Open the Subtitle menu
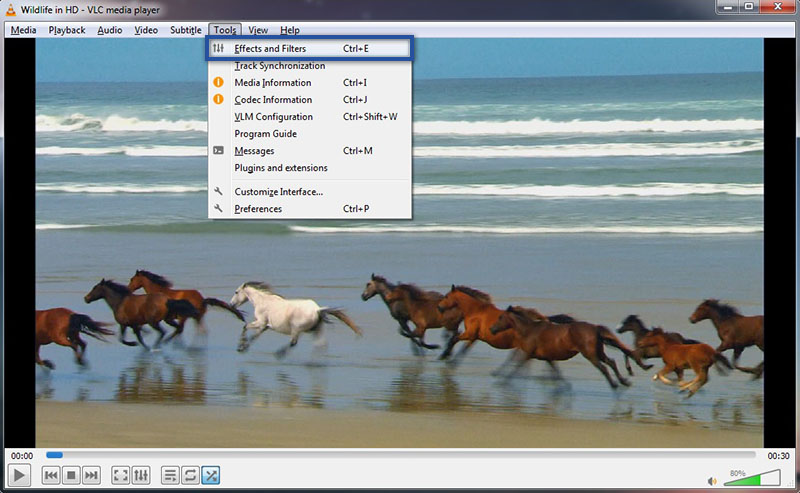Screen dimensions: 800x493 tap(185, 30)
